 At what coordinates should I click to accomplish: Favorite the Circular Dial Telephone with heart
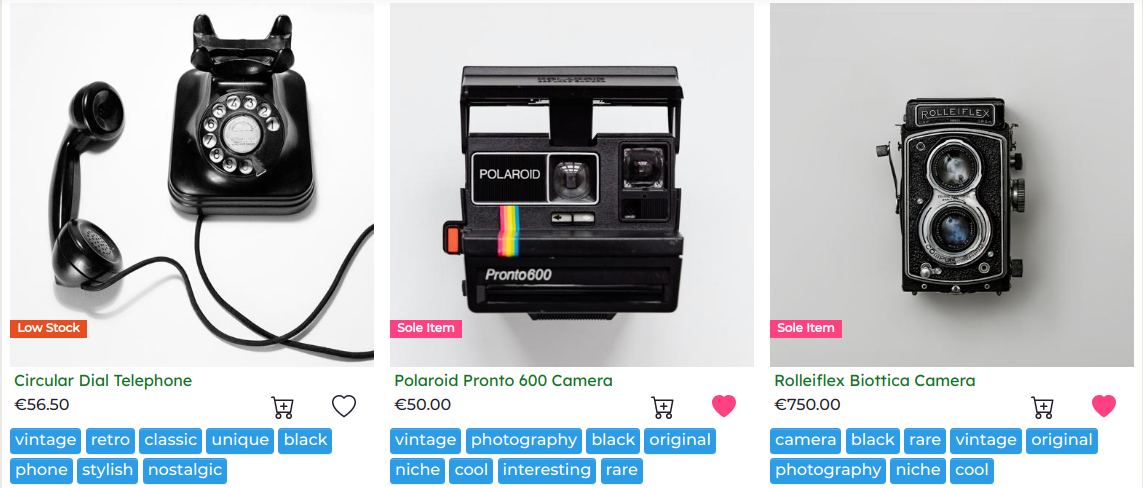[x=344, y=406]
